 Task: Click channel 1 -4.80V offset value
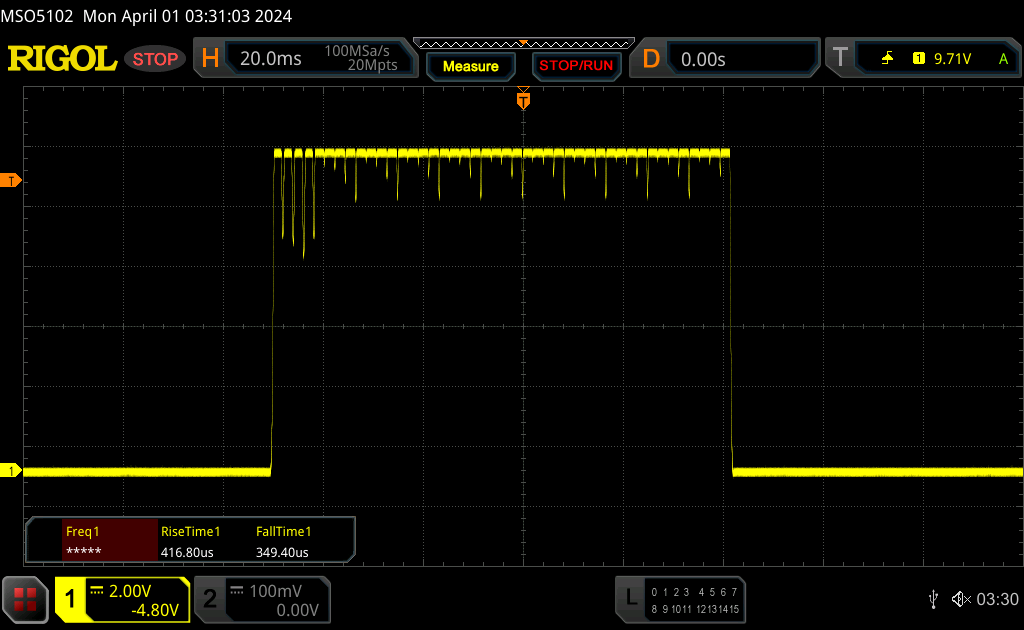pyautogui.click(x=155, y=610)
